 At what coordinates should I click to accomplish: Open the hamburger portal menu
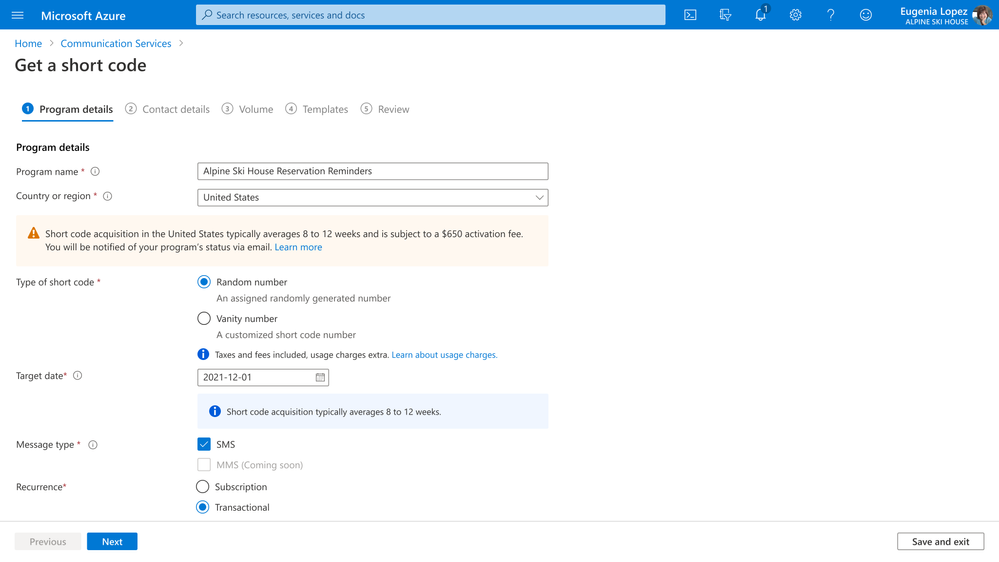pyautogui.click(x=18, y=15)
